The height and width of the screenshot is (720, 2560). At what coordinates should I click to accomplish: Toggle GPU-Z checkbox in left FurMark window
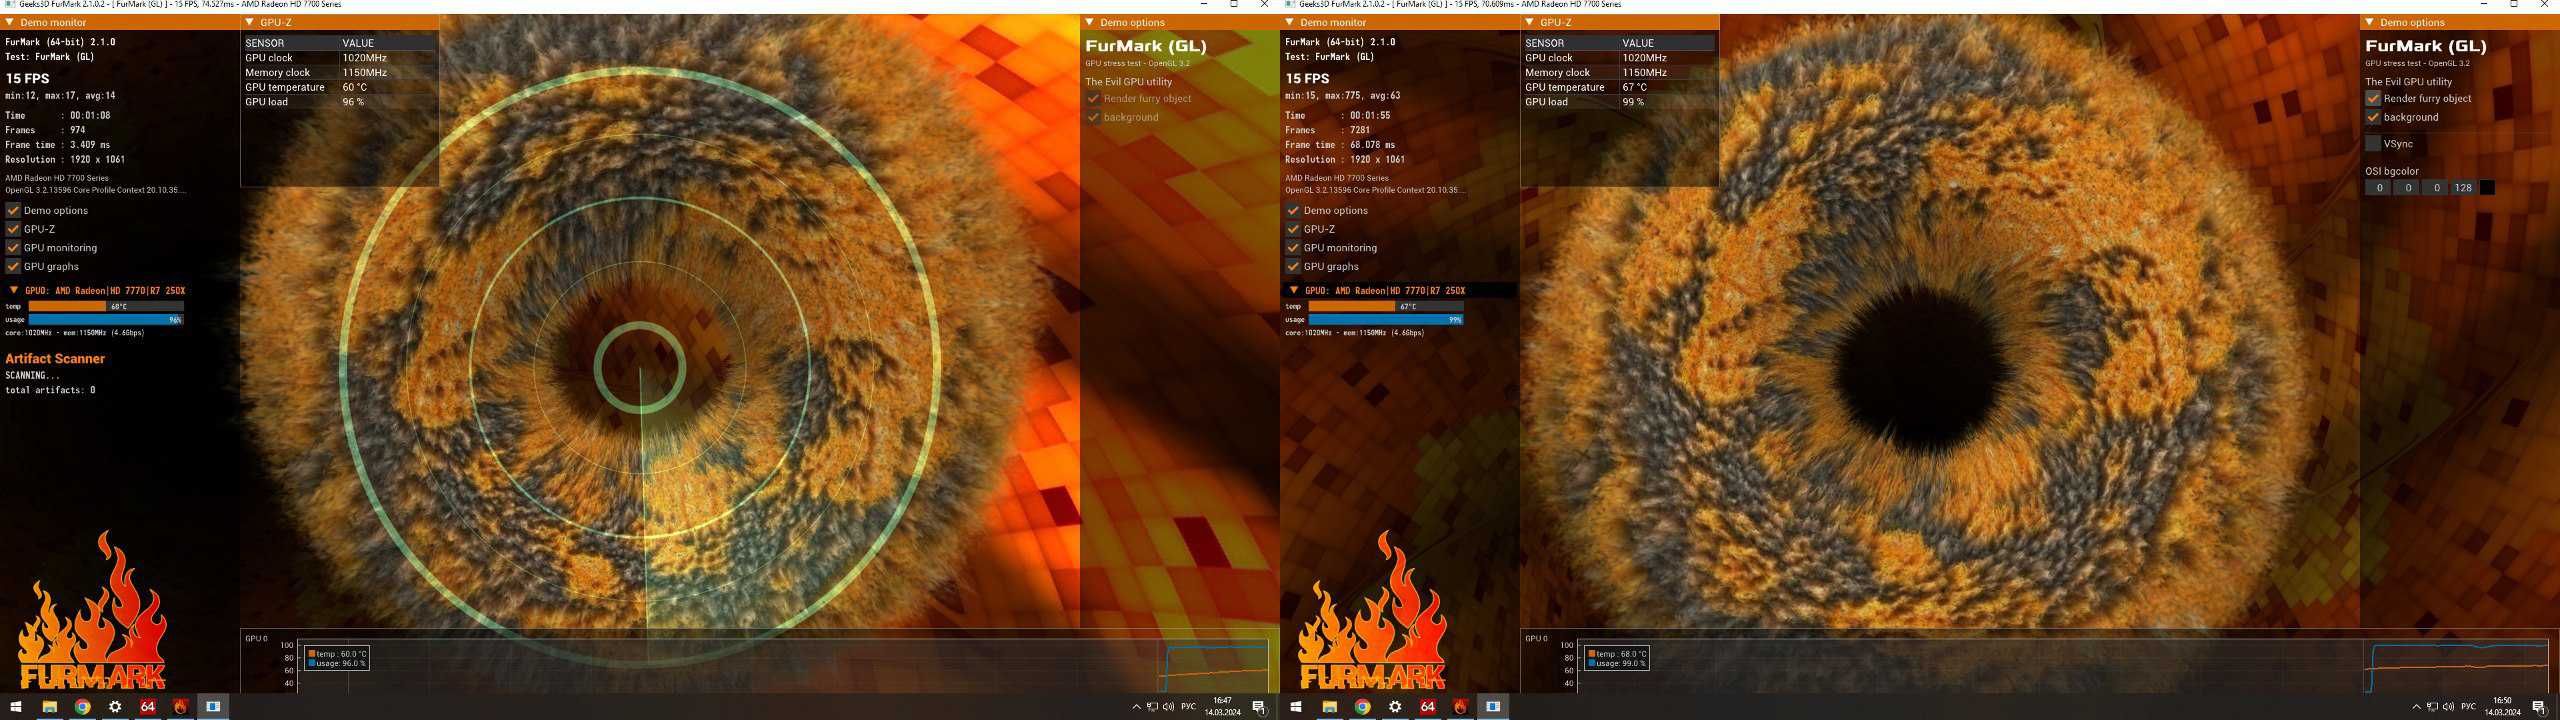click(13, 229)
